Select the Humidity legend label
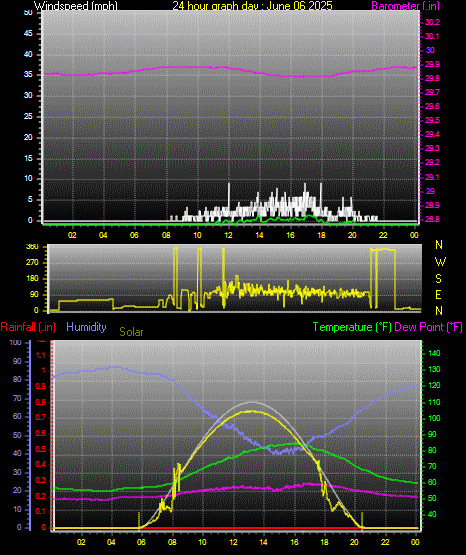Image resolution: width=466 pixels, height=555 pixels. click(x=86, y=327)
